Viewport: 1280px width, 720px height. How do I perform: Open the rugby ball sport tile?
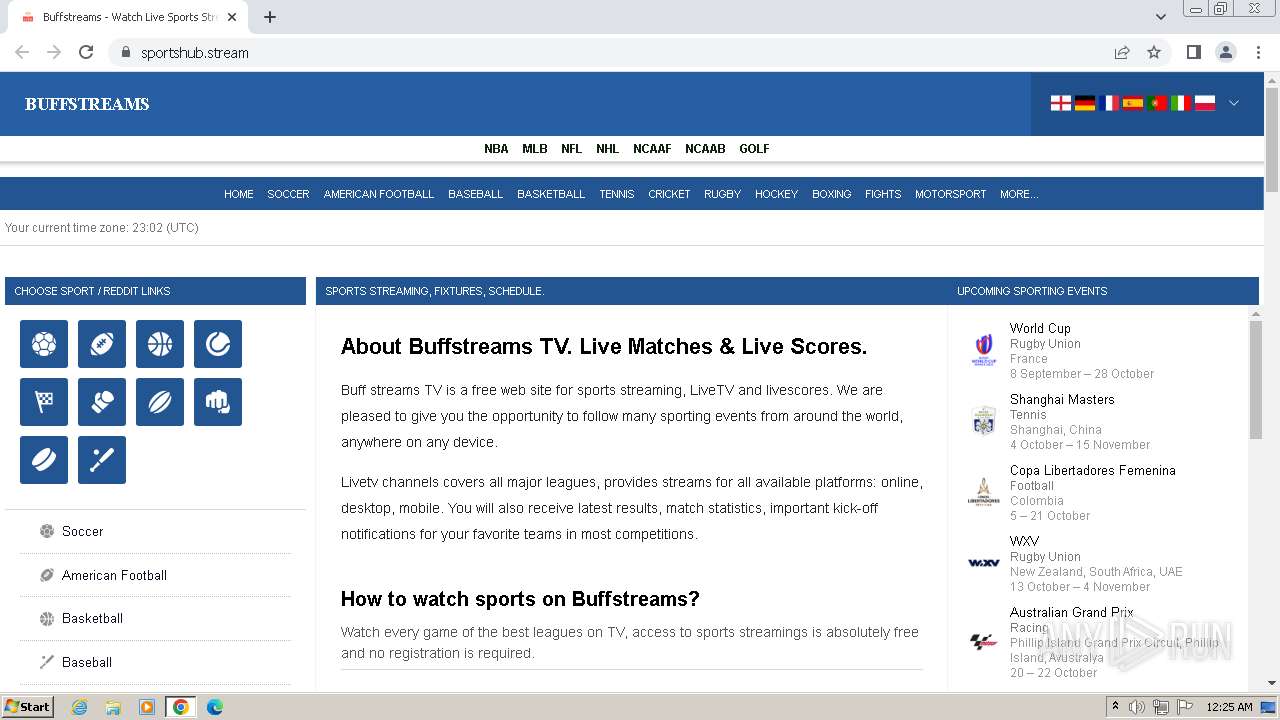pos(160,402)
